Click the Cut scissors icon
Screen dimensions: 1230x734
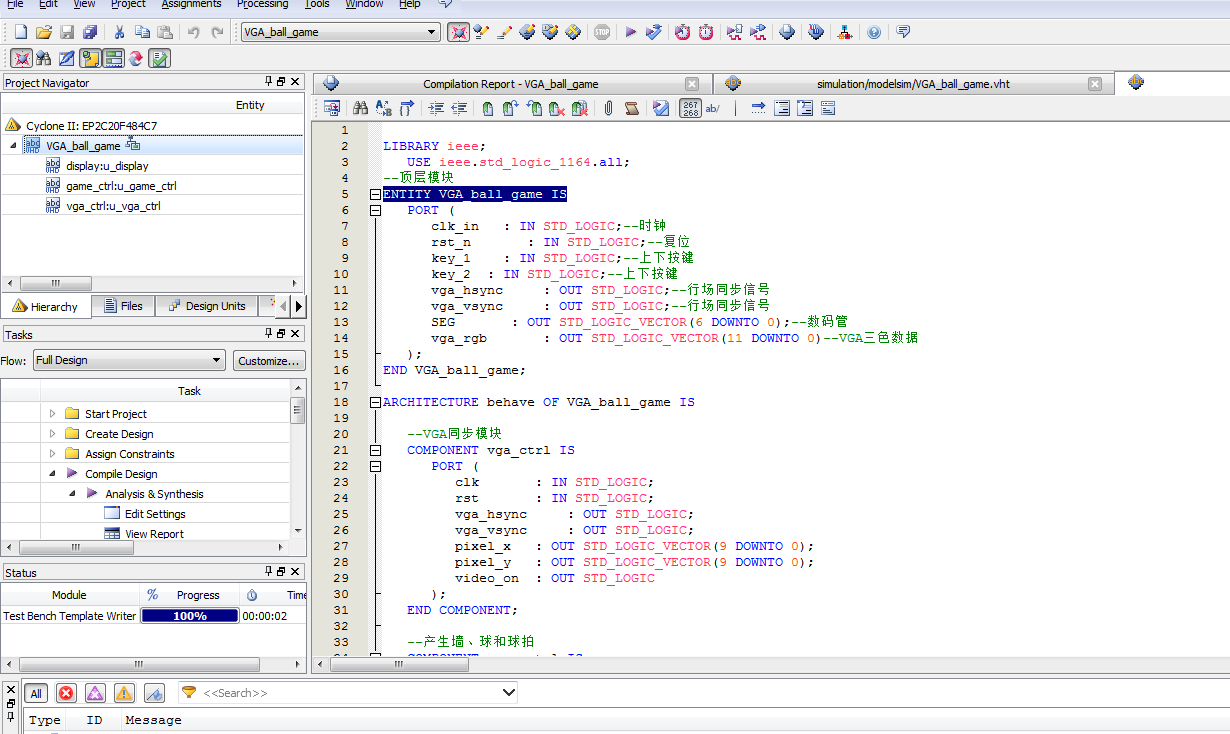118,32
